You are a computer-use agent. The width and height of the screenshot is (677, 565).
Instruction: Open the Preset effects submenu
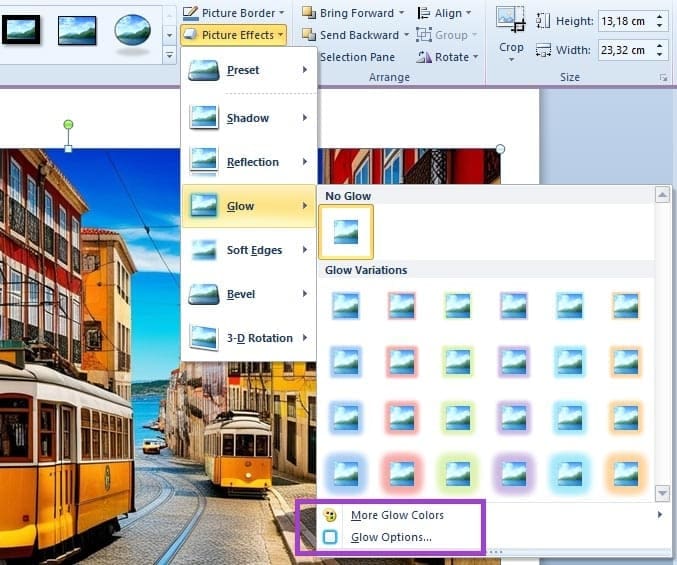pyautogui.click(x=249, y=70)
